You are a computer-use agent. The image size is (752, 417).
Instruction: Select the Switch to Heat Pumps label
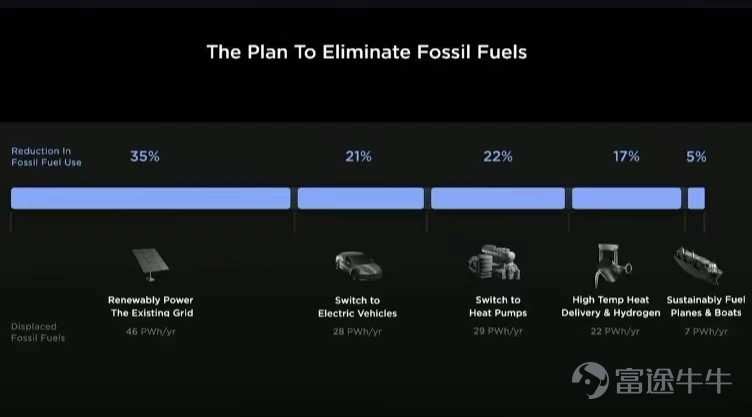[498, 306]
